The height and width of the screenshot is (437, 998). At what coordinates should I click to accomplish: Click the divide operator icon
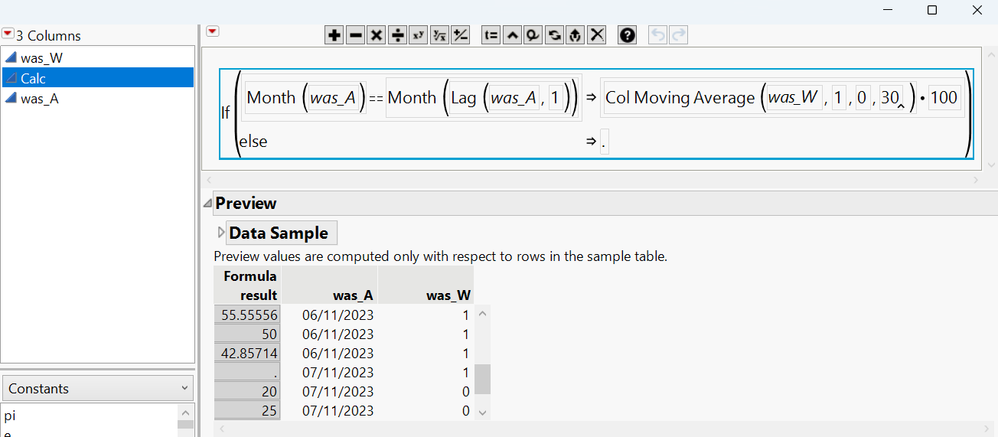point(398,35)
